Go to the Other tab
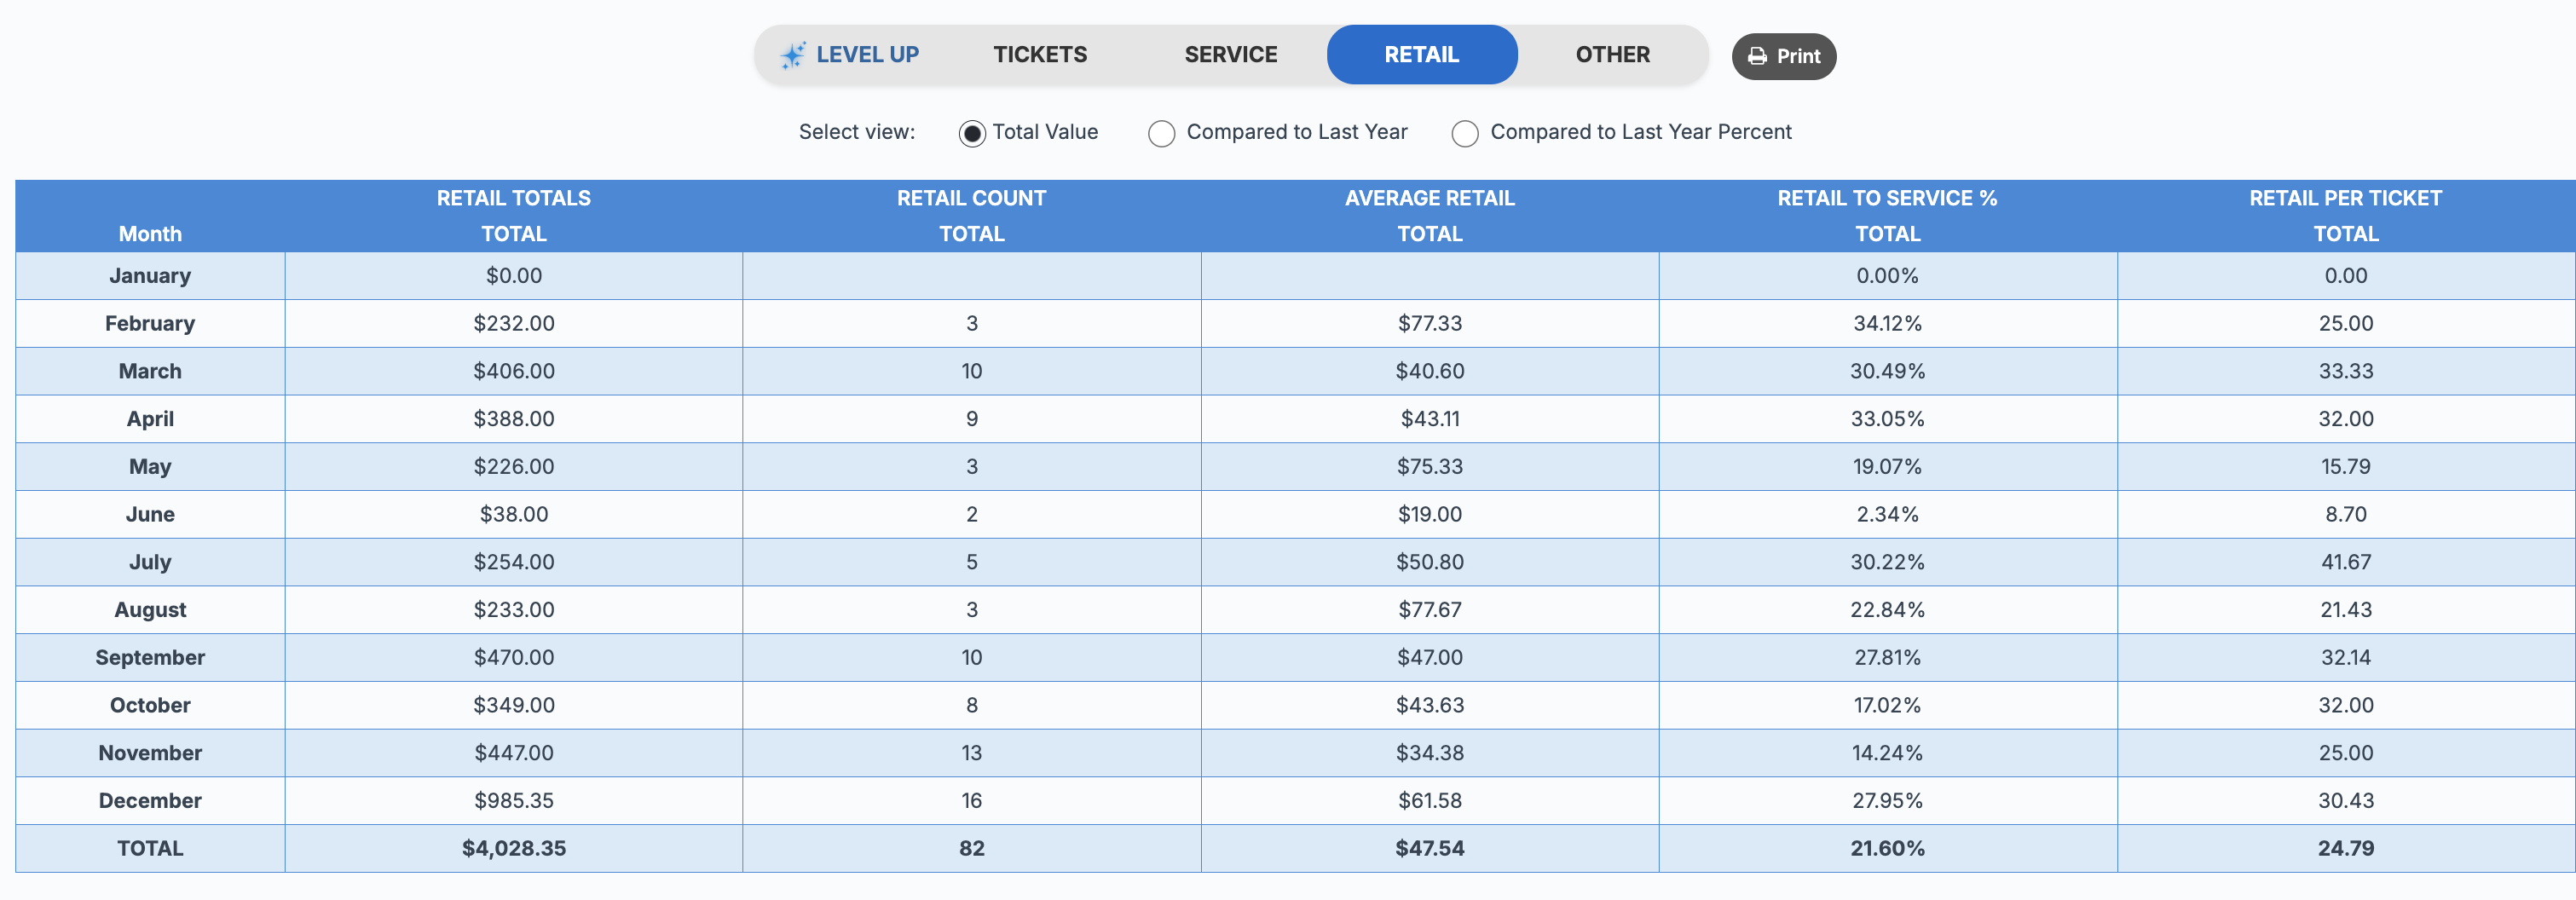Image resolution: width=2576 pixels, height=900 pixels. [1613, 55]
